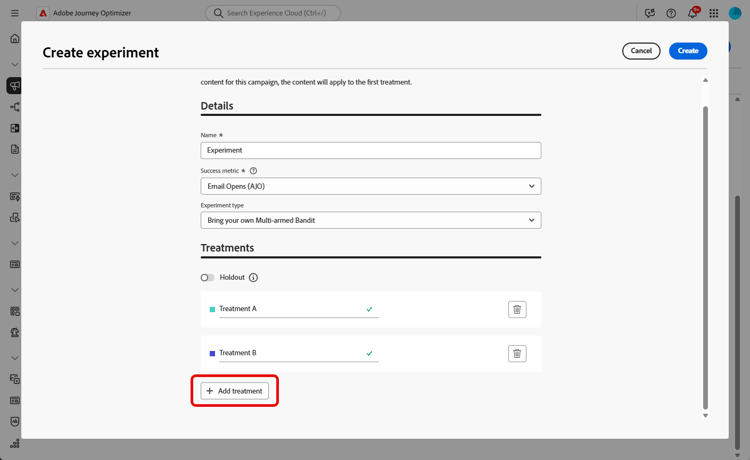Click the experiment Name input field

[x=370, y=150]
